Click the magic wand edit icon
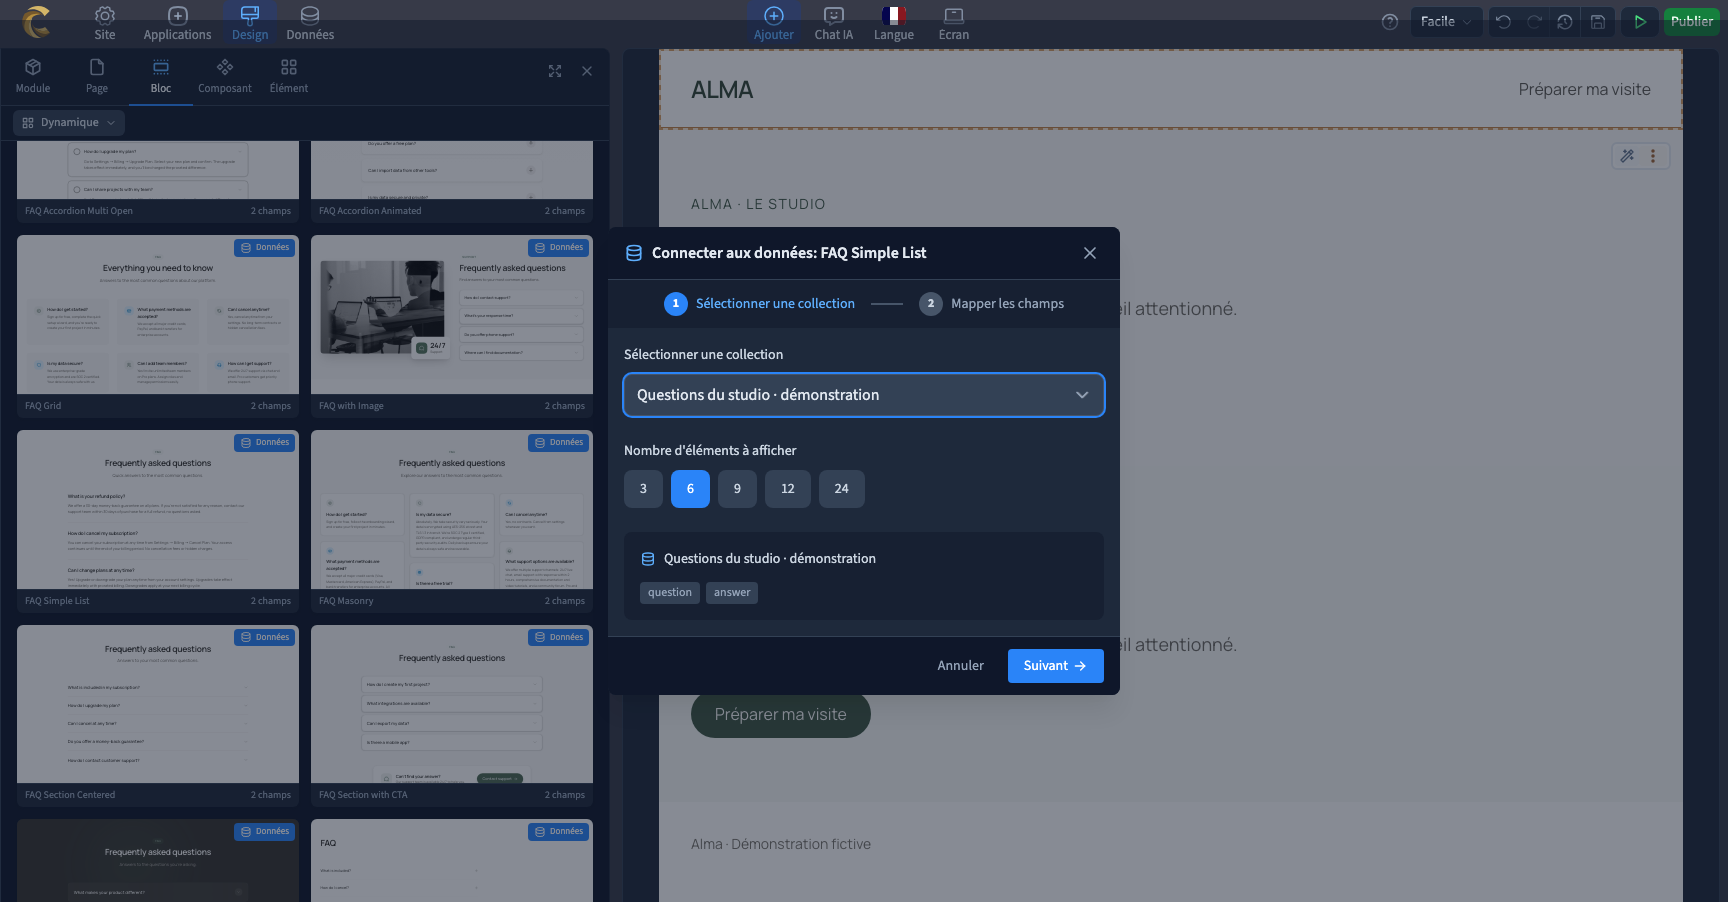The width and height of the screenshot is (1728, 902). point(1627,156)
